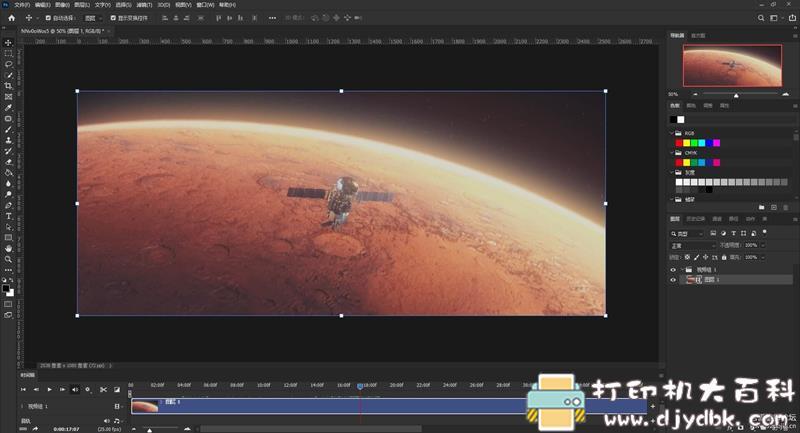Go to first frame of timeline
Screen dimensions: 800x433
(23, 390)
